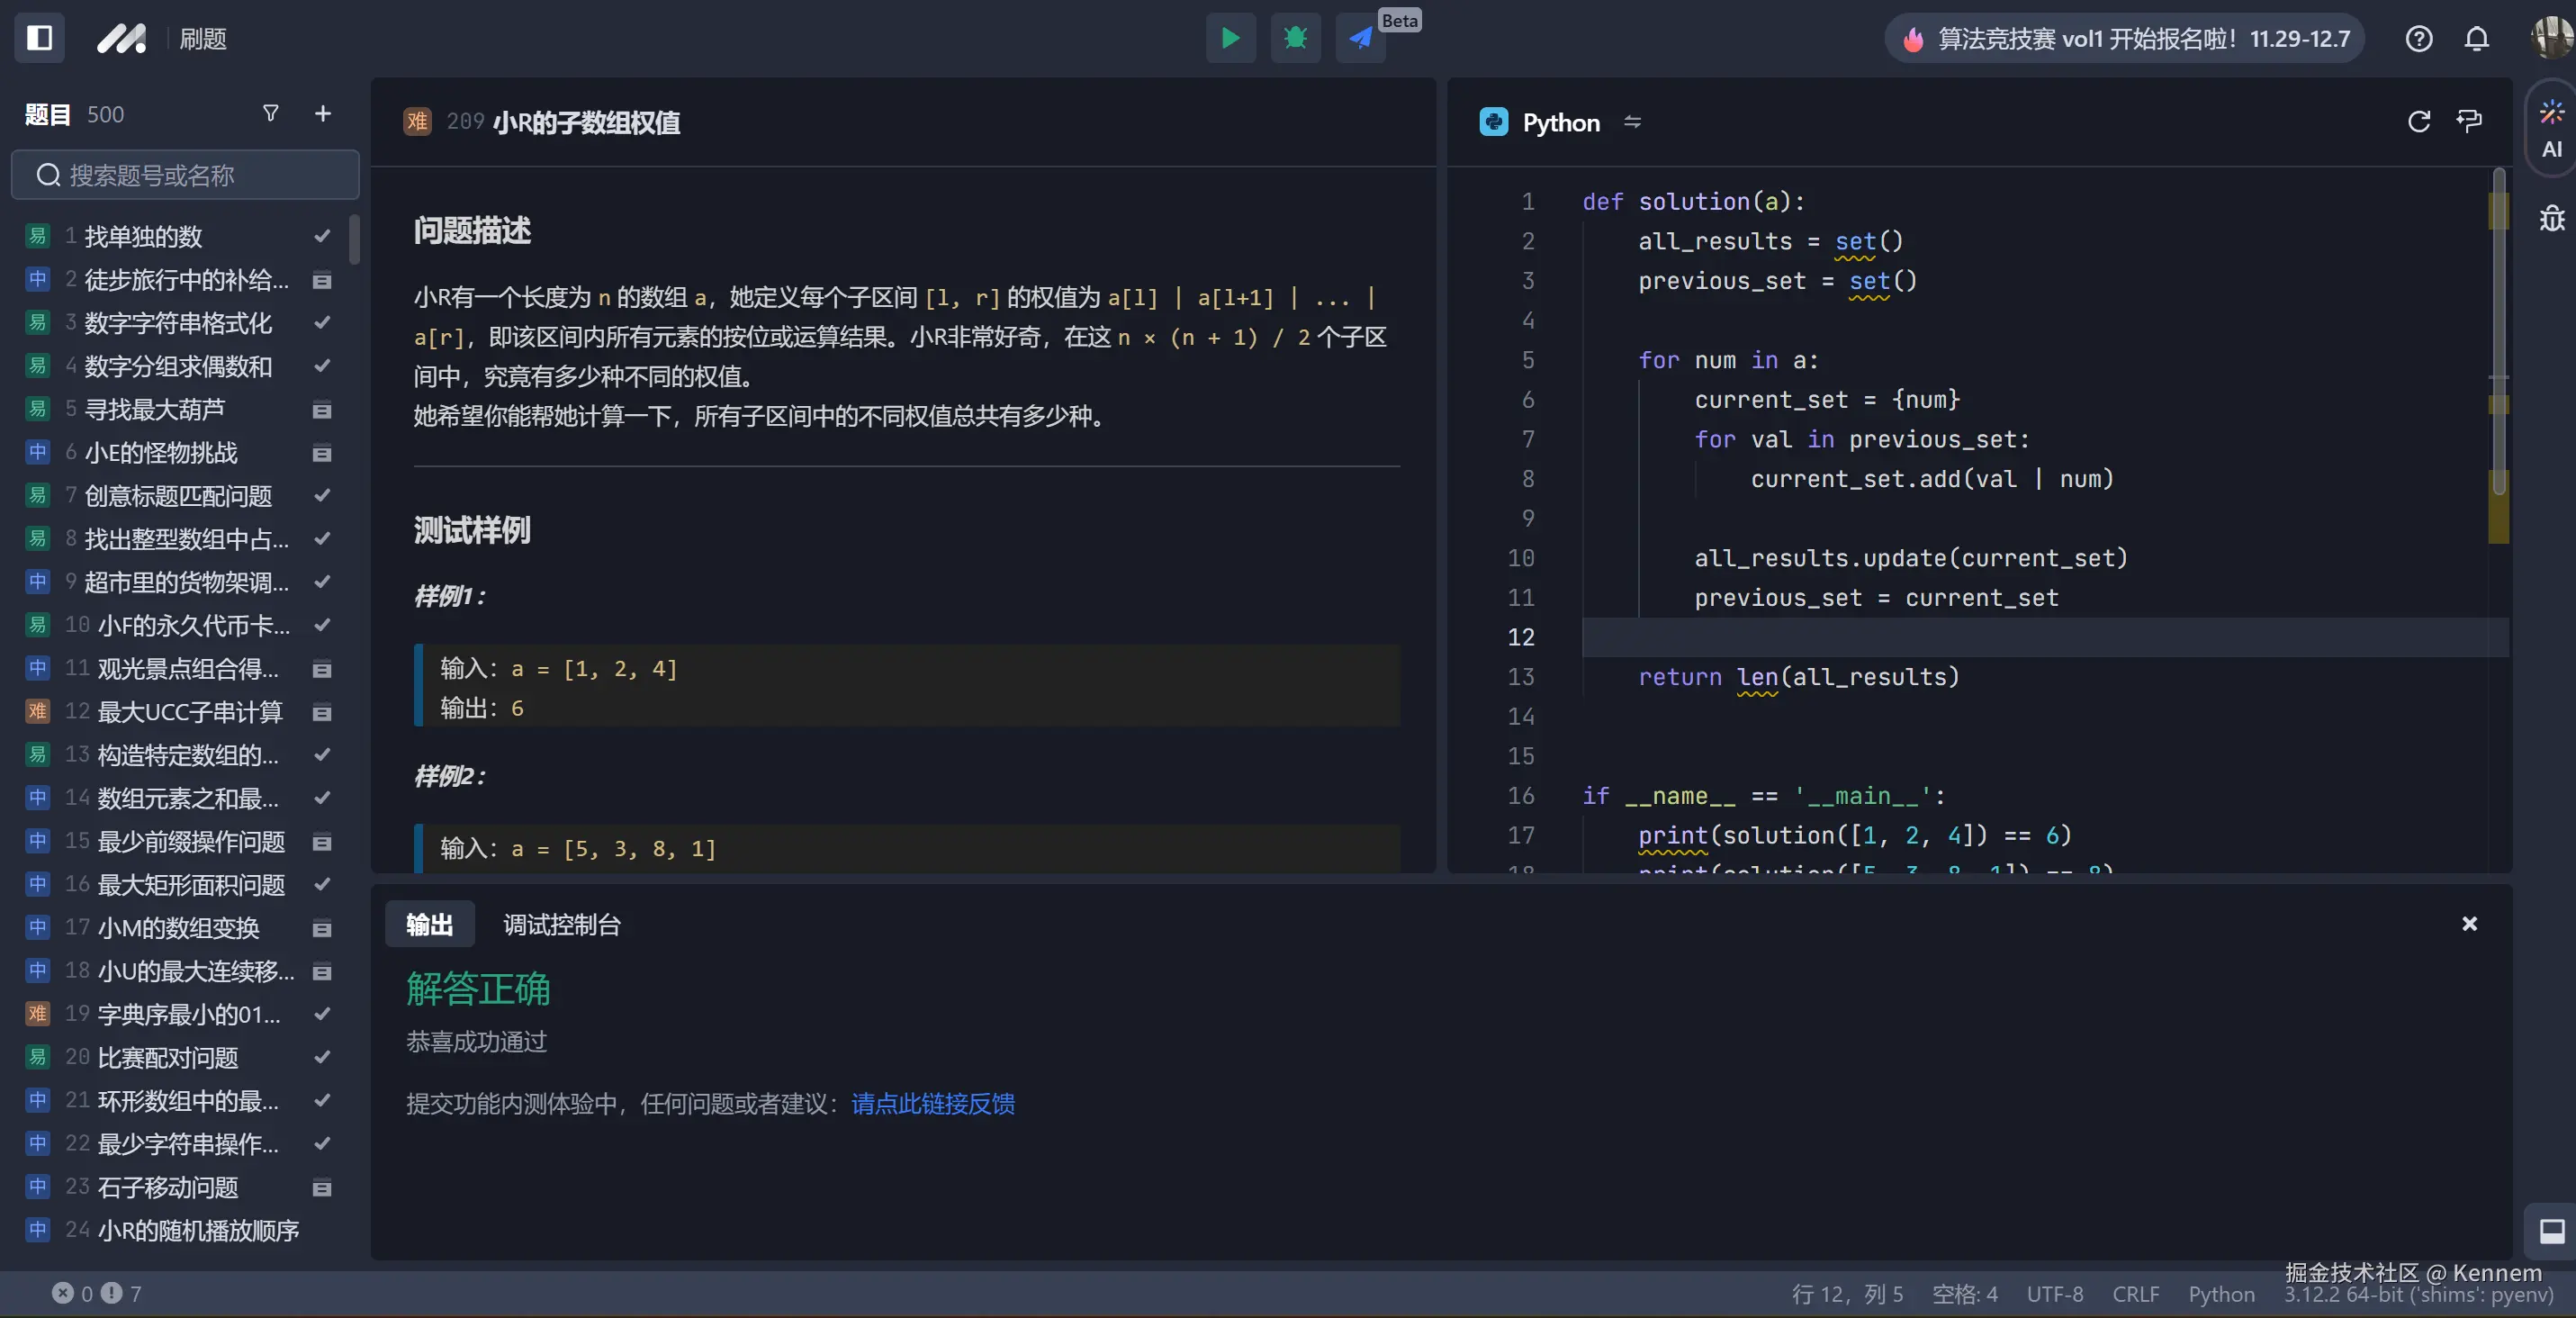Open problem 12 最大UCC子串计算

pyautogui.click(x=189, y=712)
